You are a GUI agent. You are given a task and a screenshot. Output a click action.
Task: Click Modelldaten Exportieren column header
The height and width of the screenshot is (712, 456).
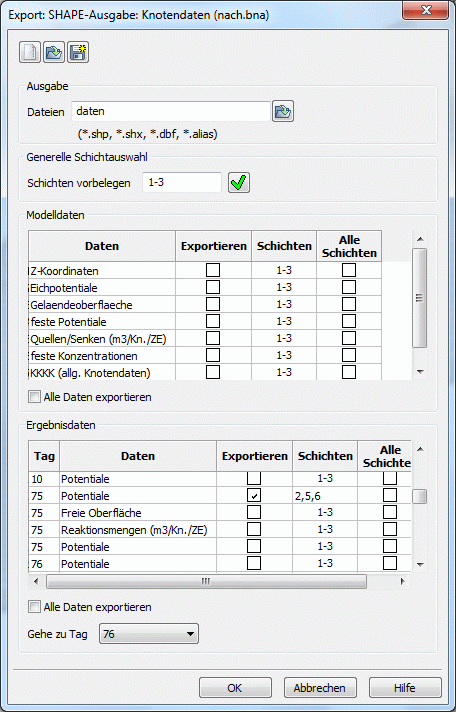[x=213, y=246]
